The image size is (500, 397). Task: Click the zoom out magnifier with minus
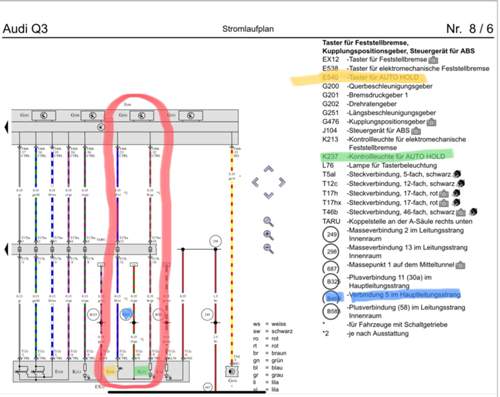(x=268, y=248)
